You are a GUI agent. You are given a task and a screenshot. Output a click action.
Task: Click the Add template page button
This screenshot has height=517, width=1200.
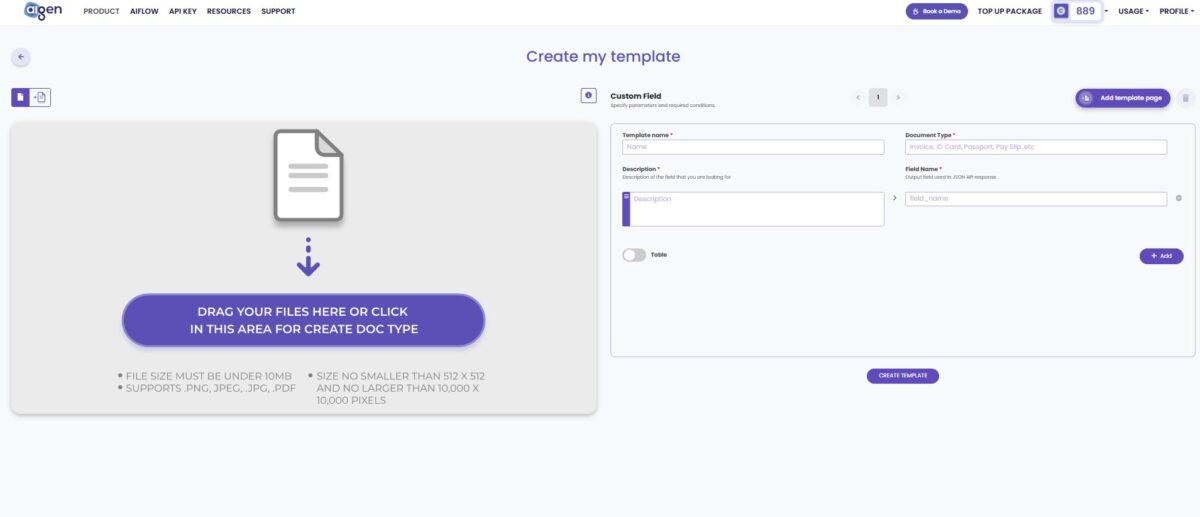click(x=1123, y=98)
